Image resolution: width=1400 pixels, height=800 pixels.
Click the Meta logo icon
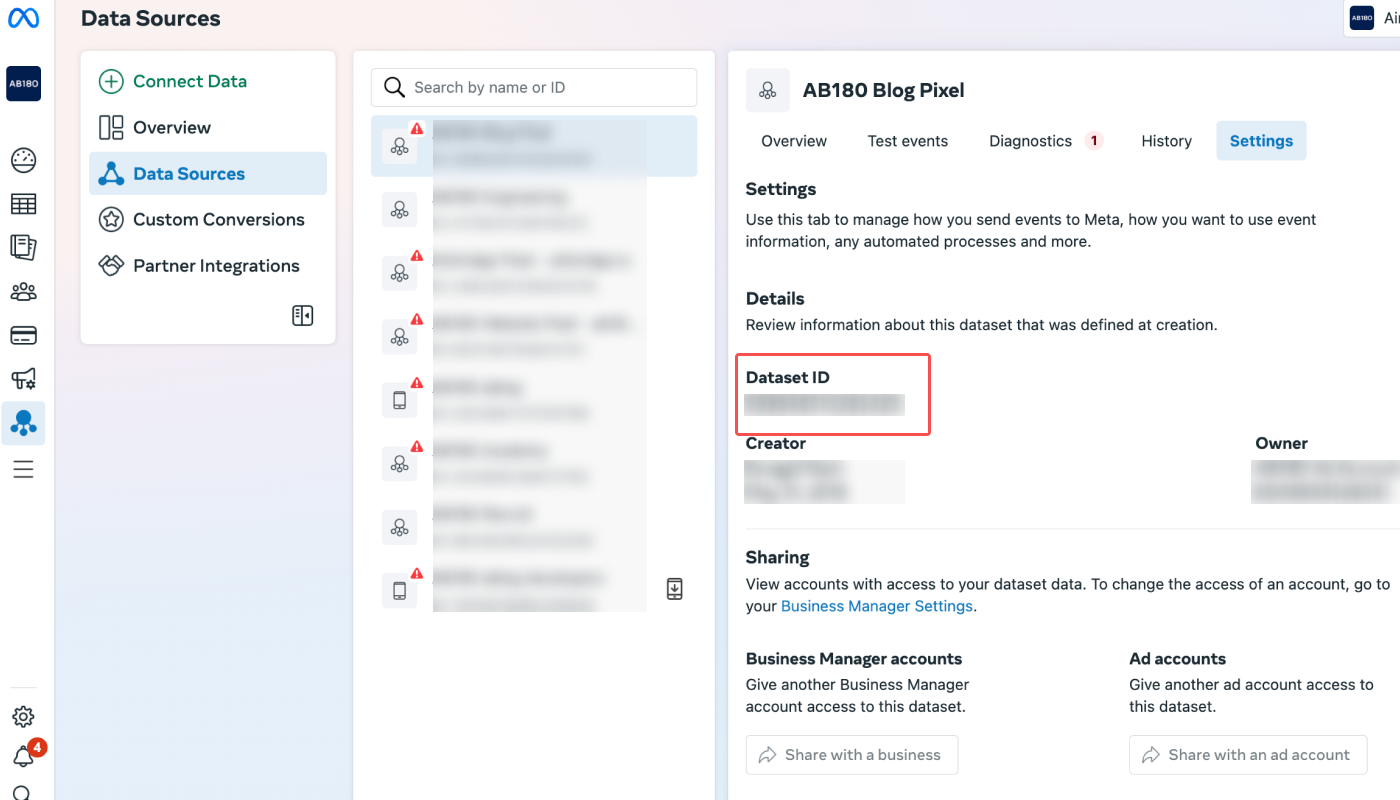pos(23,18)
